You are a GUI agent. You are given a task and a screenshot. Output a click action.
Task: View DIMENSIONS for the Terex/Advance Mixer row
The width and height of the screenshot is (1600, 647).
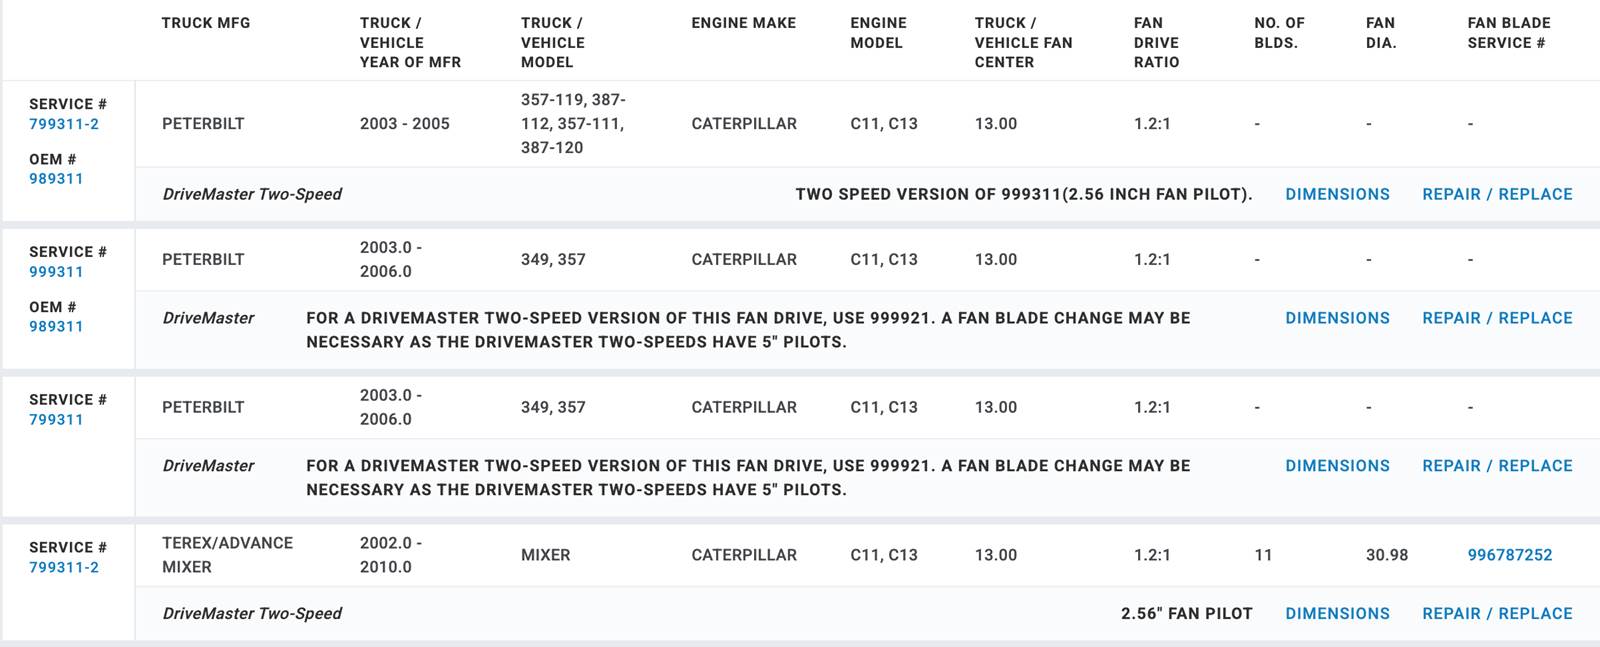[1337, 614]
